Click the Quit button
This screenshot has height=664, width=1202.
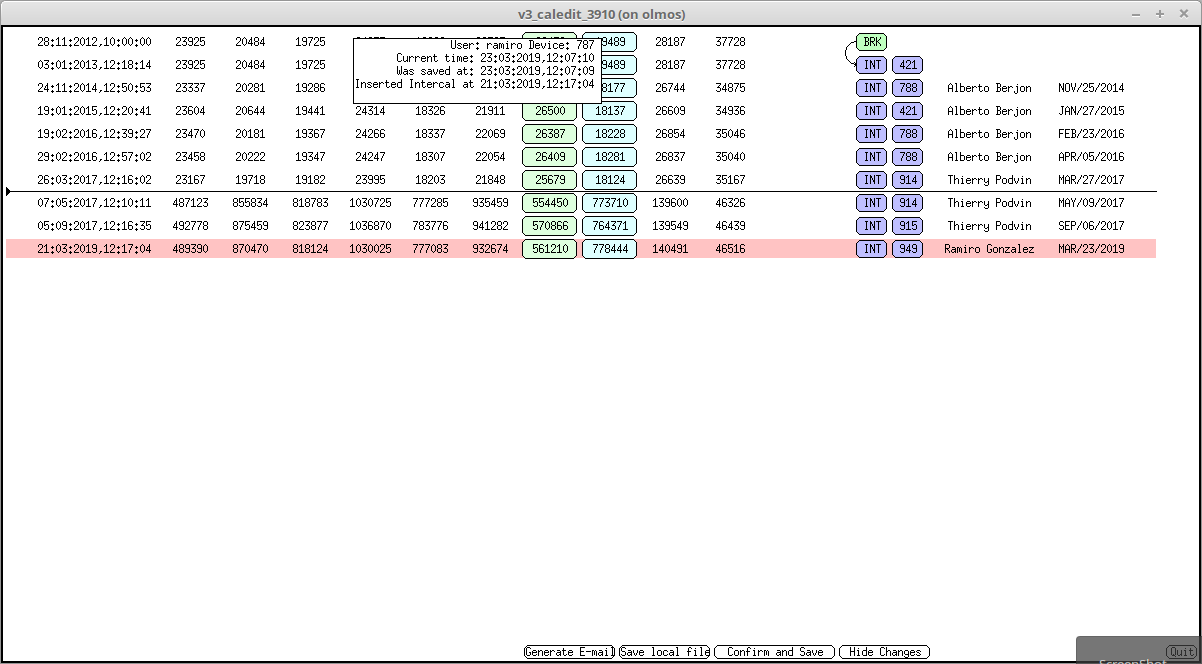[1181, 652]
